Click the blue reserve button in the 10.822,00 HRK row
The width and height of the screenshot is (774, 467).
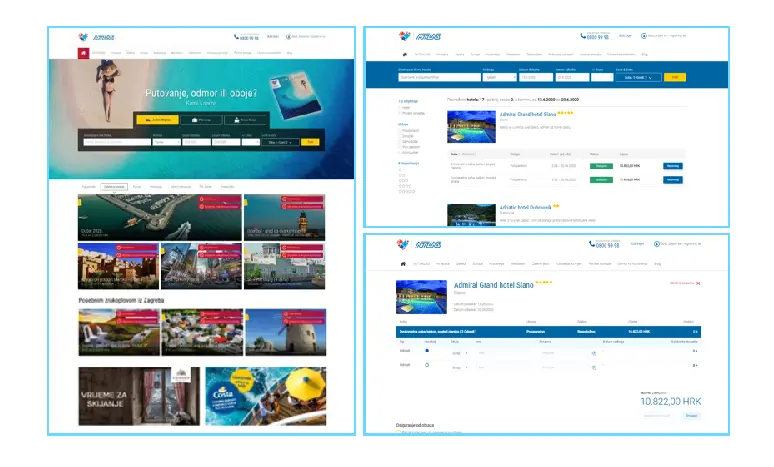(673, 166)
